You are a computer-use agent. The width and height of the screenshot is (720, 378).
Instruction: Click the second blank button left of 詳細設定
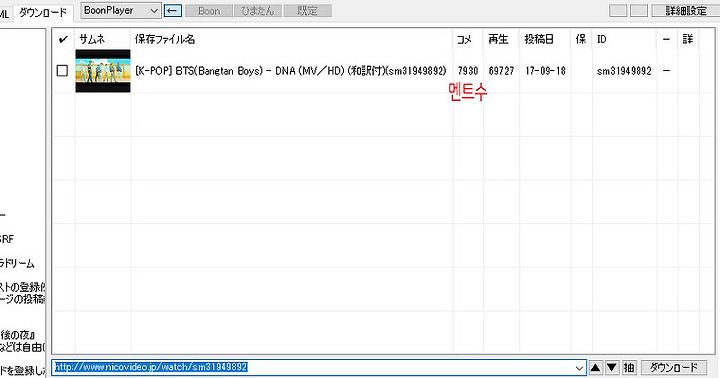pyautogui.click(x=639, y=11)
